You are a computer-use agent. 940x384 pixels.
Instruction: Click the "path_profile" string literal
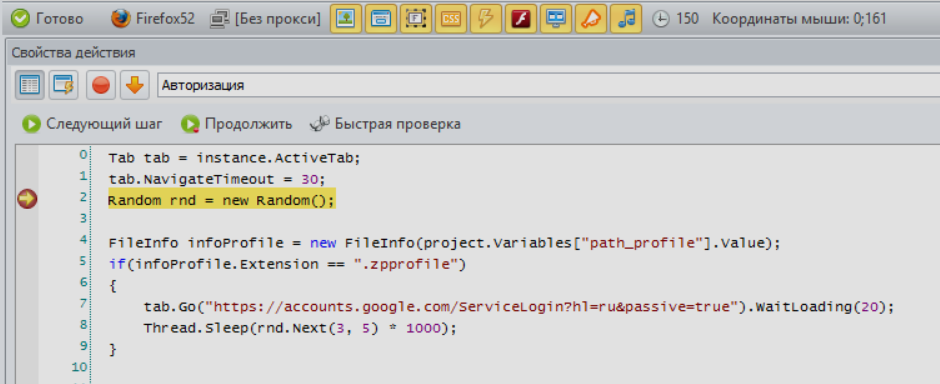click(x=643, y=243)
